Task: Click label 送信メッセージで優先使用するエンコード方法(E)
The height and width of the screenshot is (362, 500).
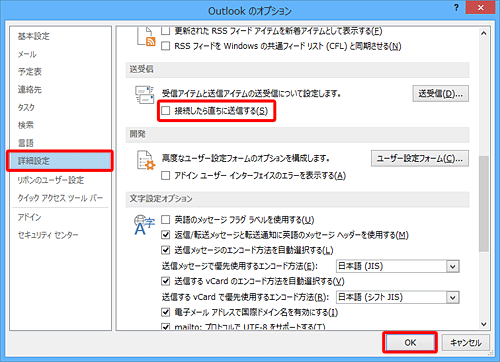Action: click(240, 266)
